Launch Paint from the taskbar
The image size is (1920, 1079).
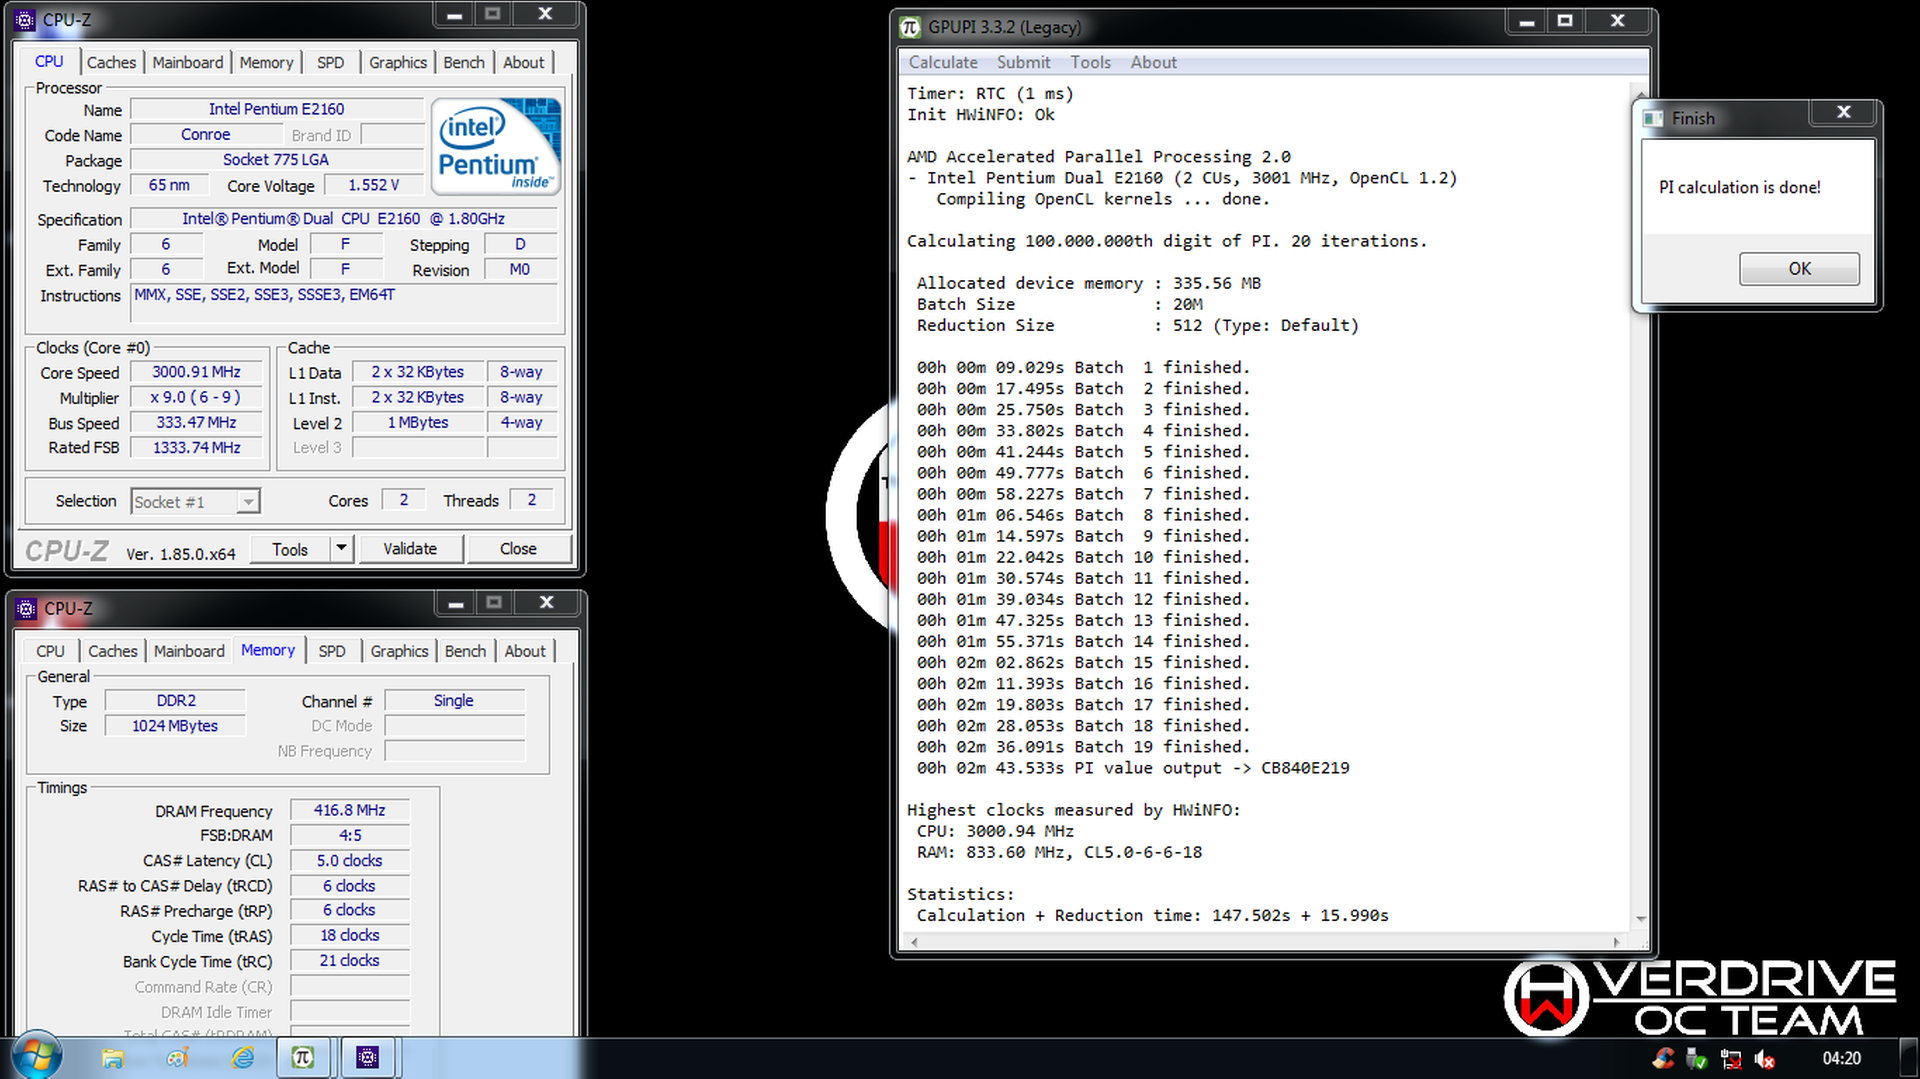point(178,1058)
